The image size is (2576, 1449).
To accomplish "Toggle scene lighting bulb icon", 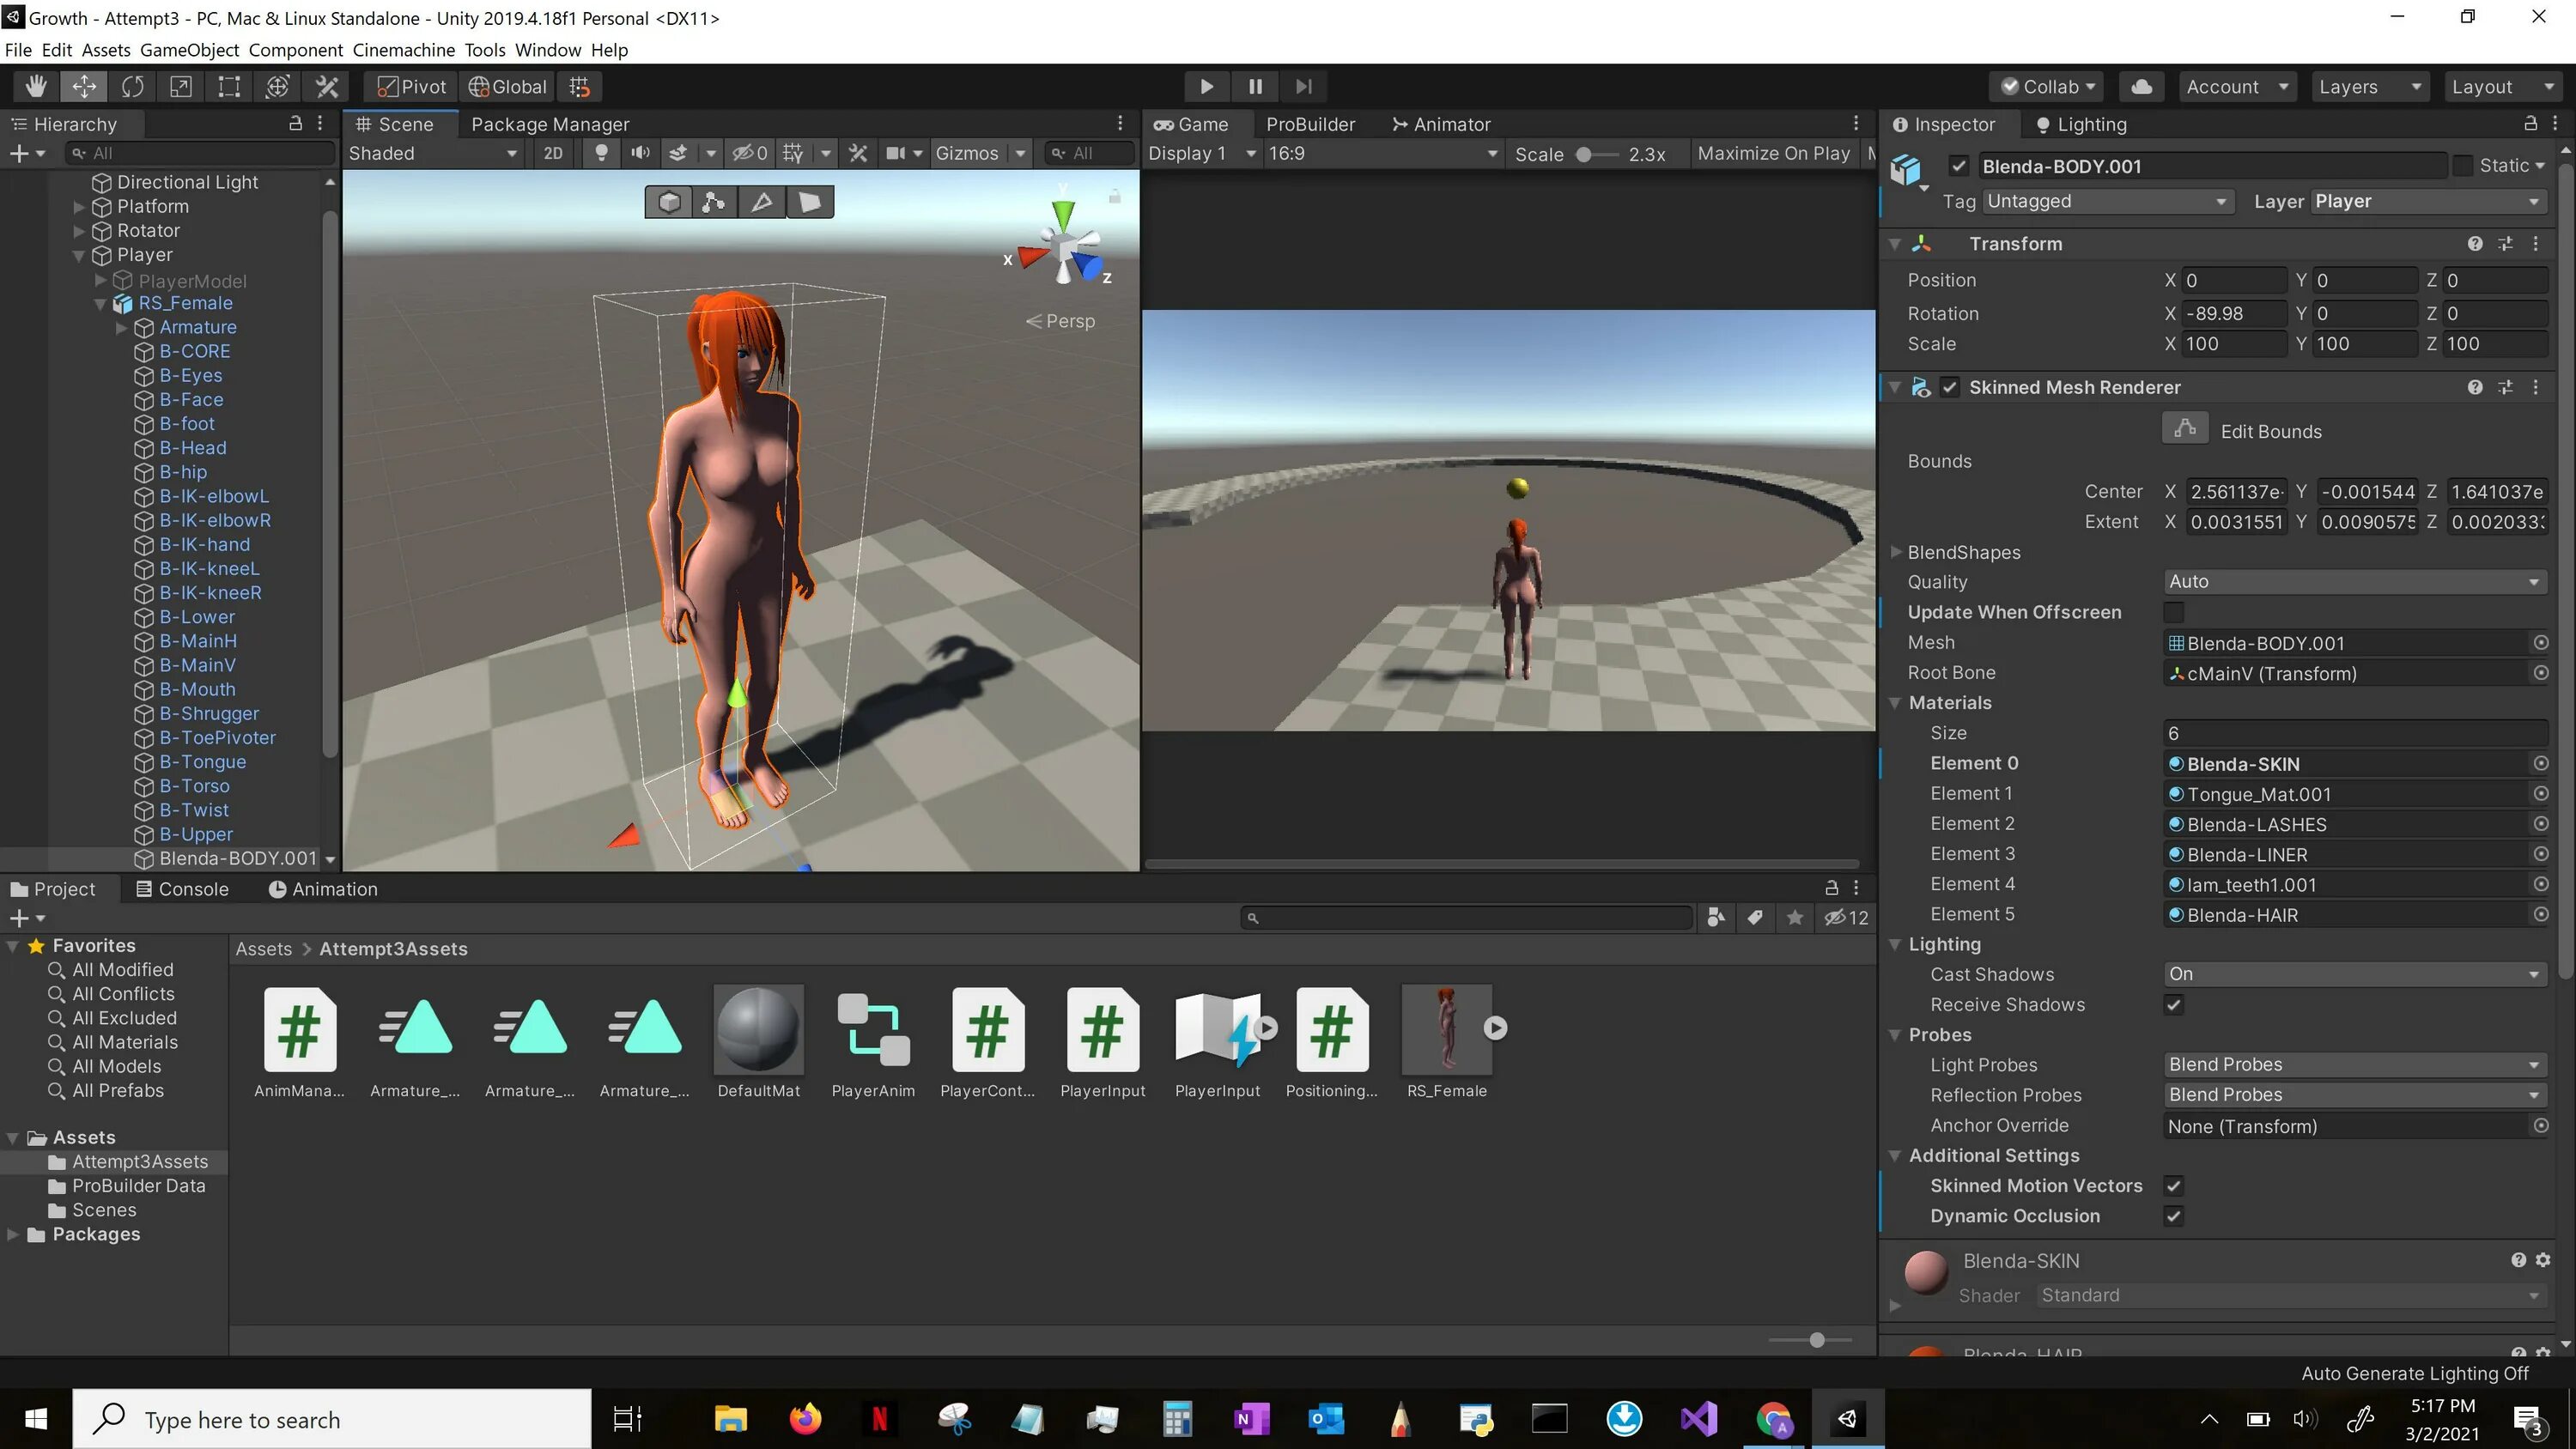I will click(601, 153).
